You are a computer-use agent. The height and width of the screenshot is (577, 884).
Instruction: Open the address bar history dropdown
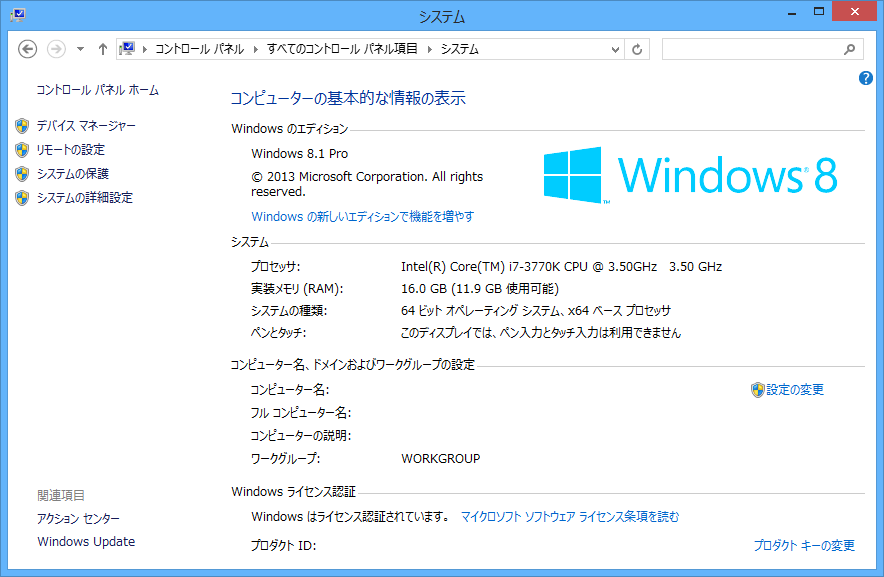pos(615,50)
